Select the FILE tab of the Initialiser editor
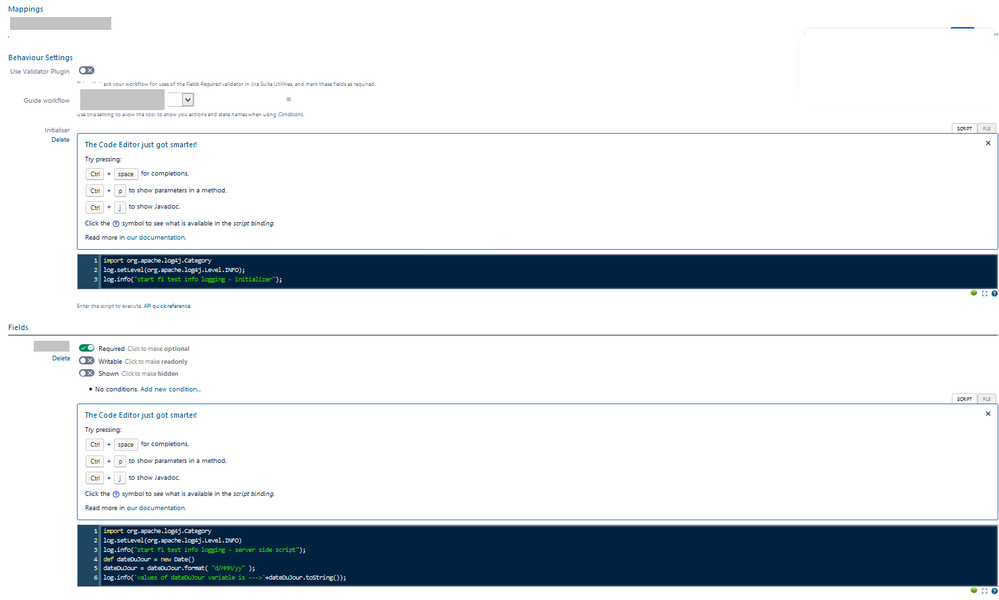Image resolution: width=999 pixels, height=600 pixels. (x=986, y=129)
